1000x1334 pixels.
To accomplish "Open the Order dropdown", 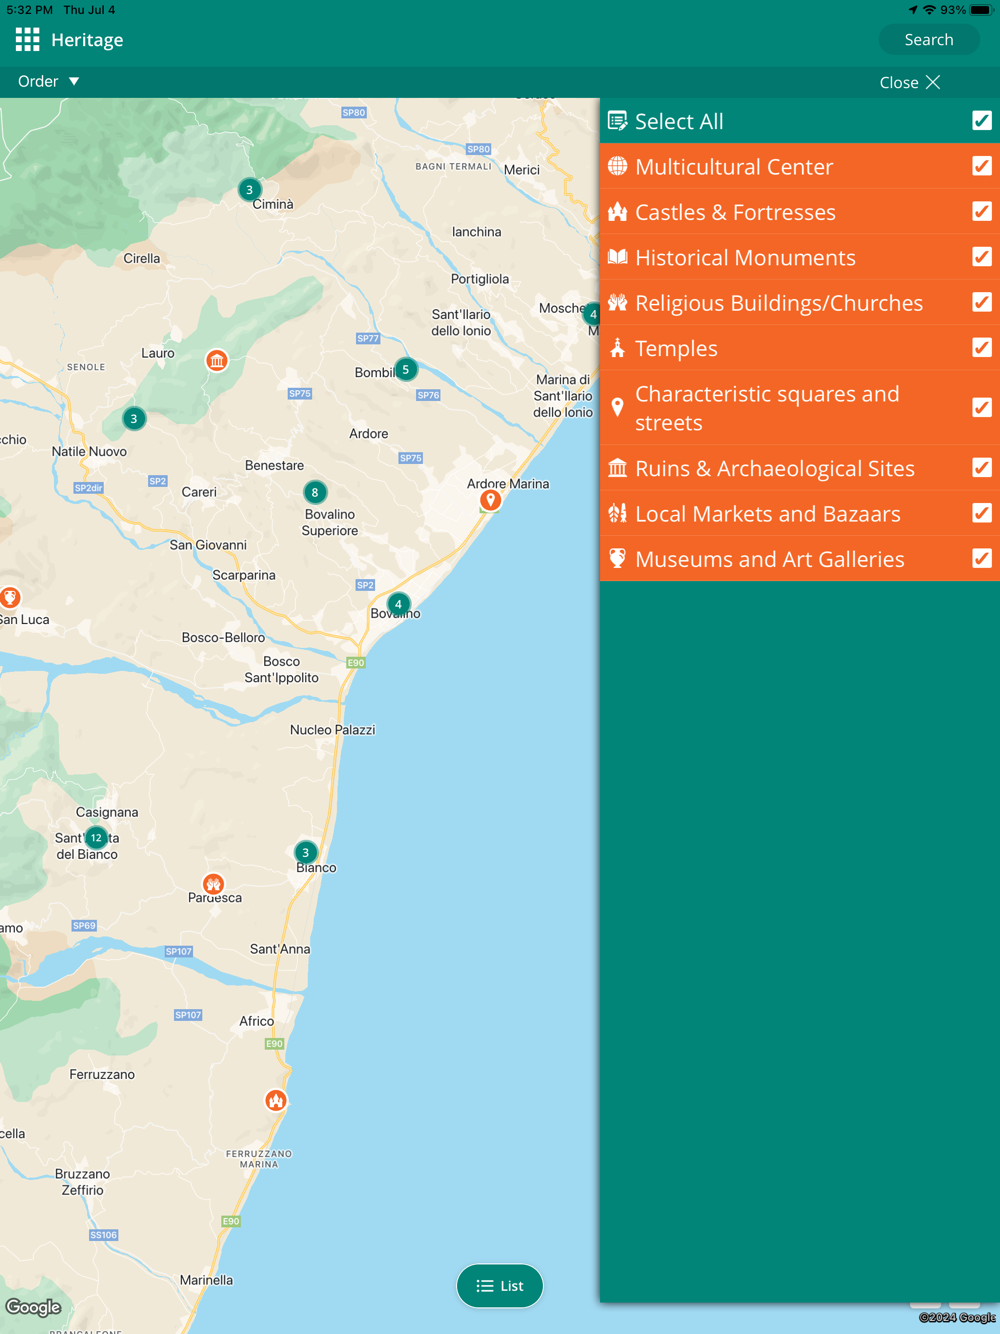I will pyautogui.click(x=48, y=82).
